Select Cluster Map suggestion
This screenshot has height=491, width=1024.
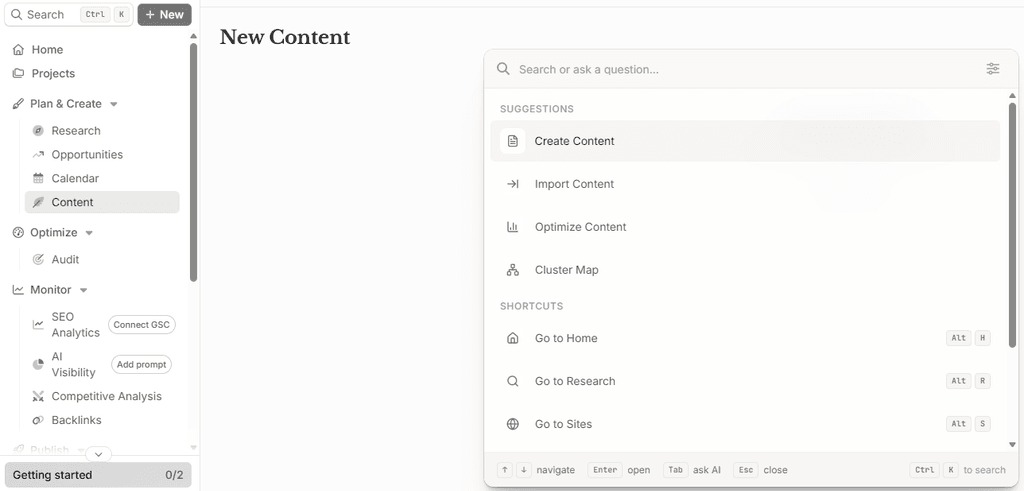click(745, 270)
